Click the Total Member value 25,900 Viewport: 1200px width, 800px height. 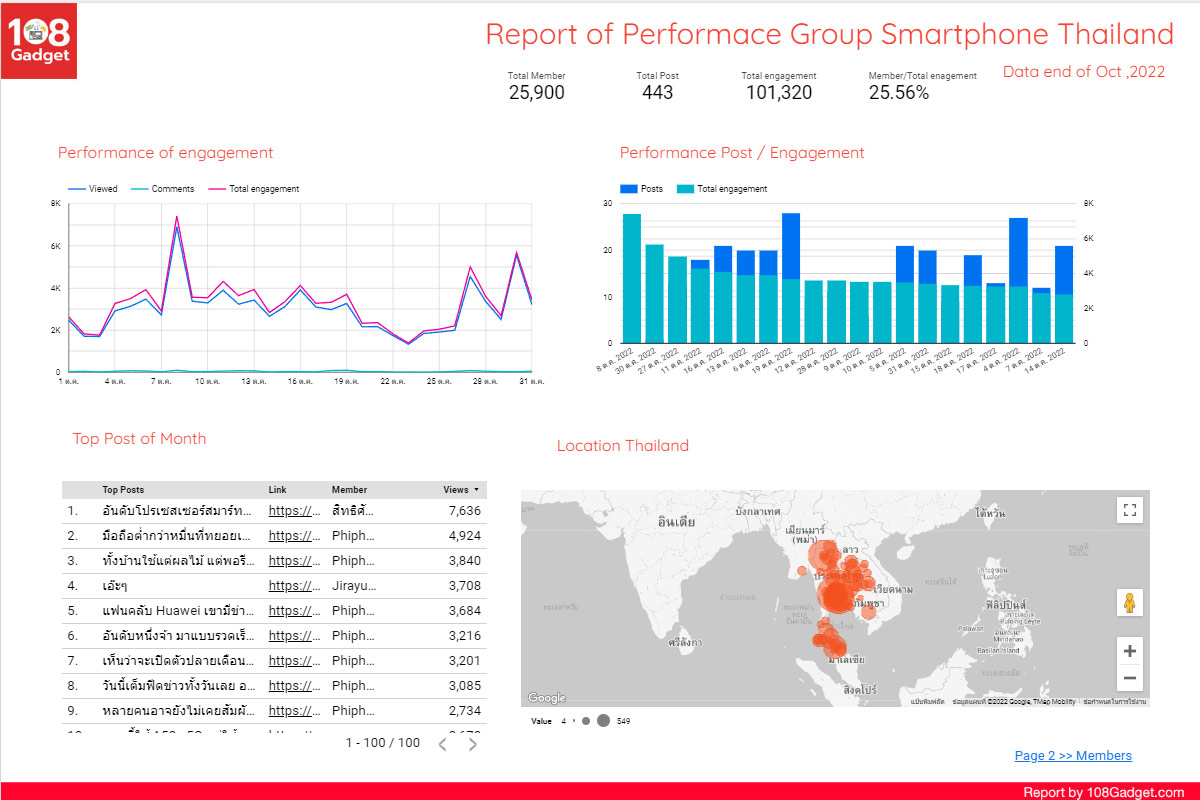[x=536, y=93]
